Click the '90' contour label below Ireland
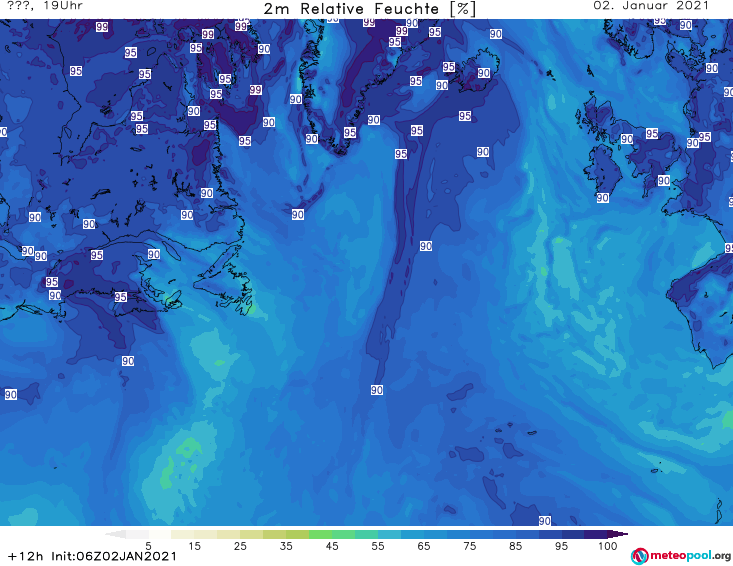733x566 pixels. [x=603, y=198]
